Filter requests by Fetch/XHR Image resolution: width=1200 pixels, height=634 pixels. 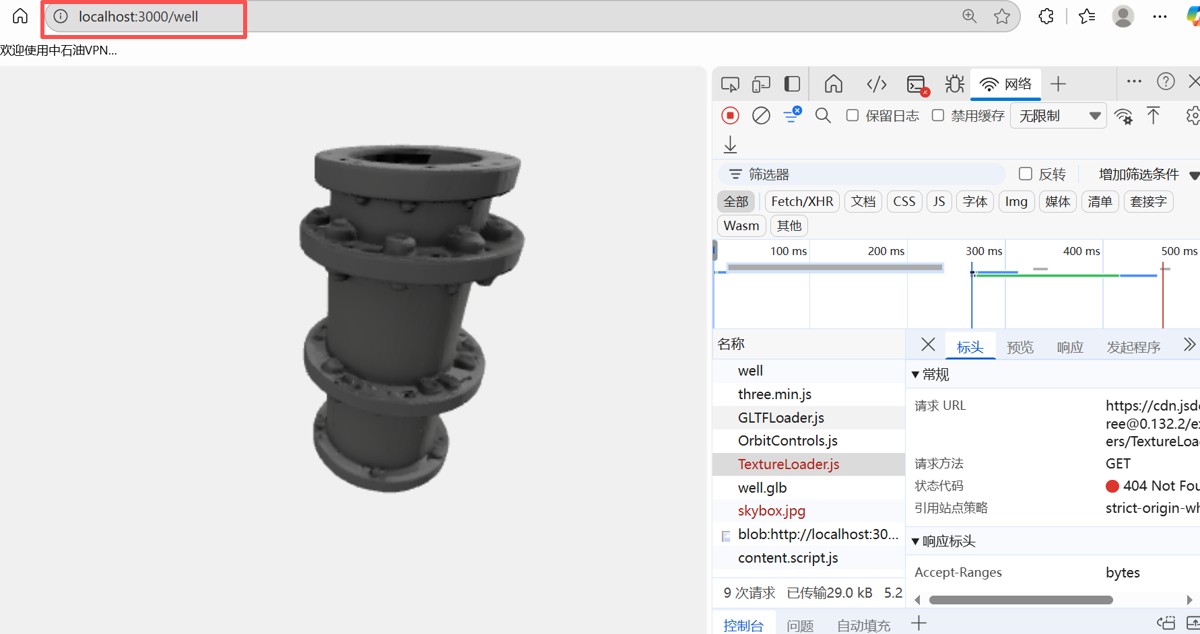point(802,201)
